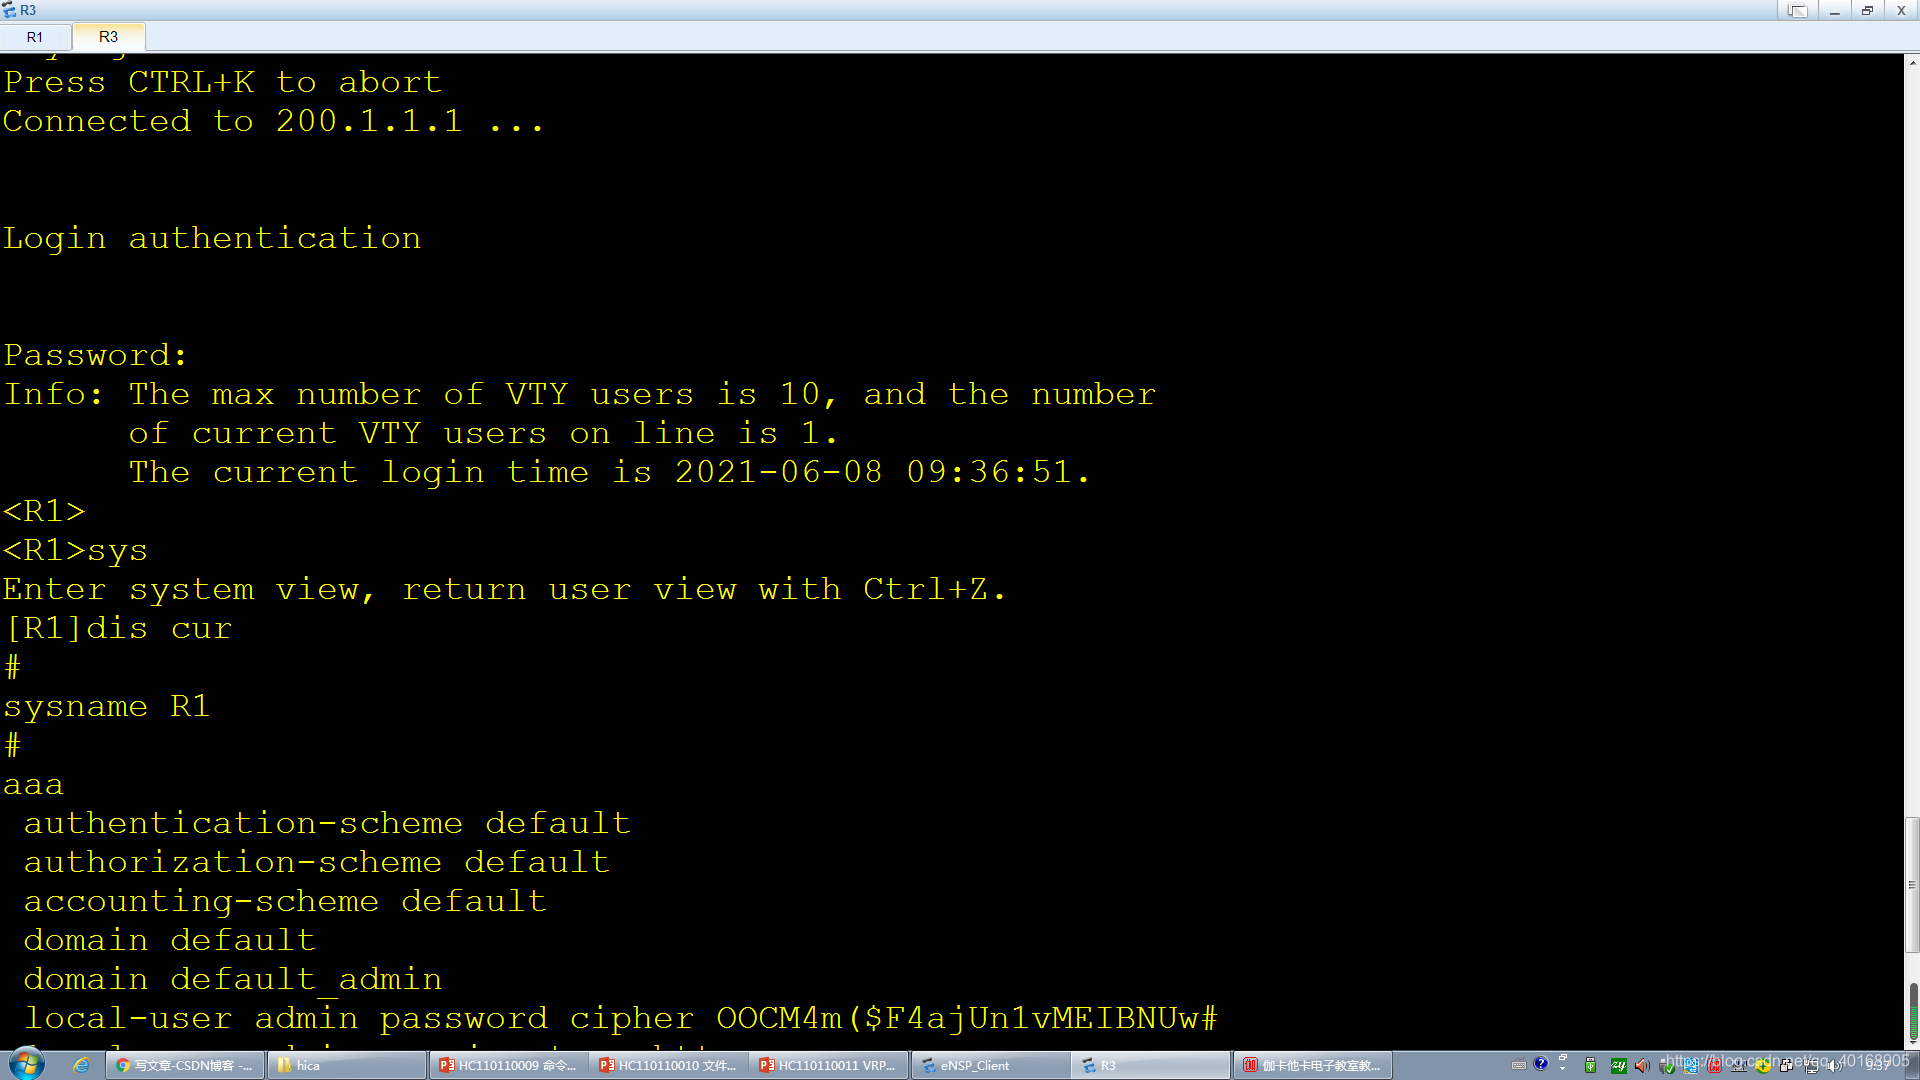Toggle the R3 terminal window focus

pyautogui.click(x=108, y=36)
